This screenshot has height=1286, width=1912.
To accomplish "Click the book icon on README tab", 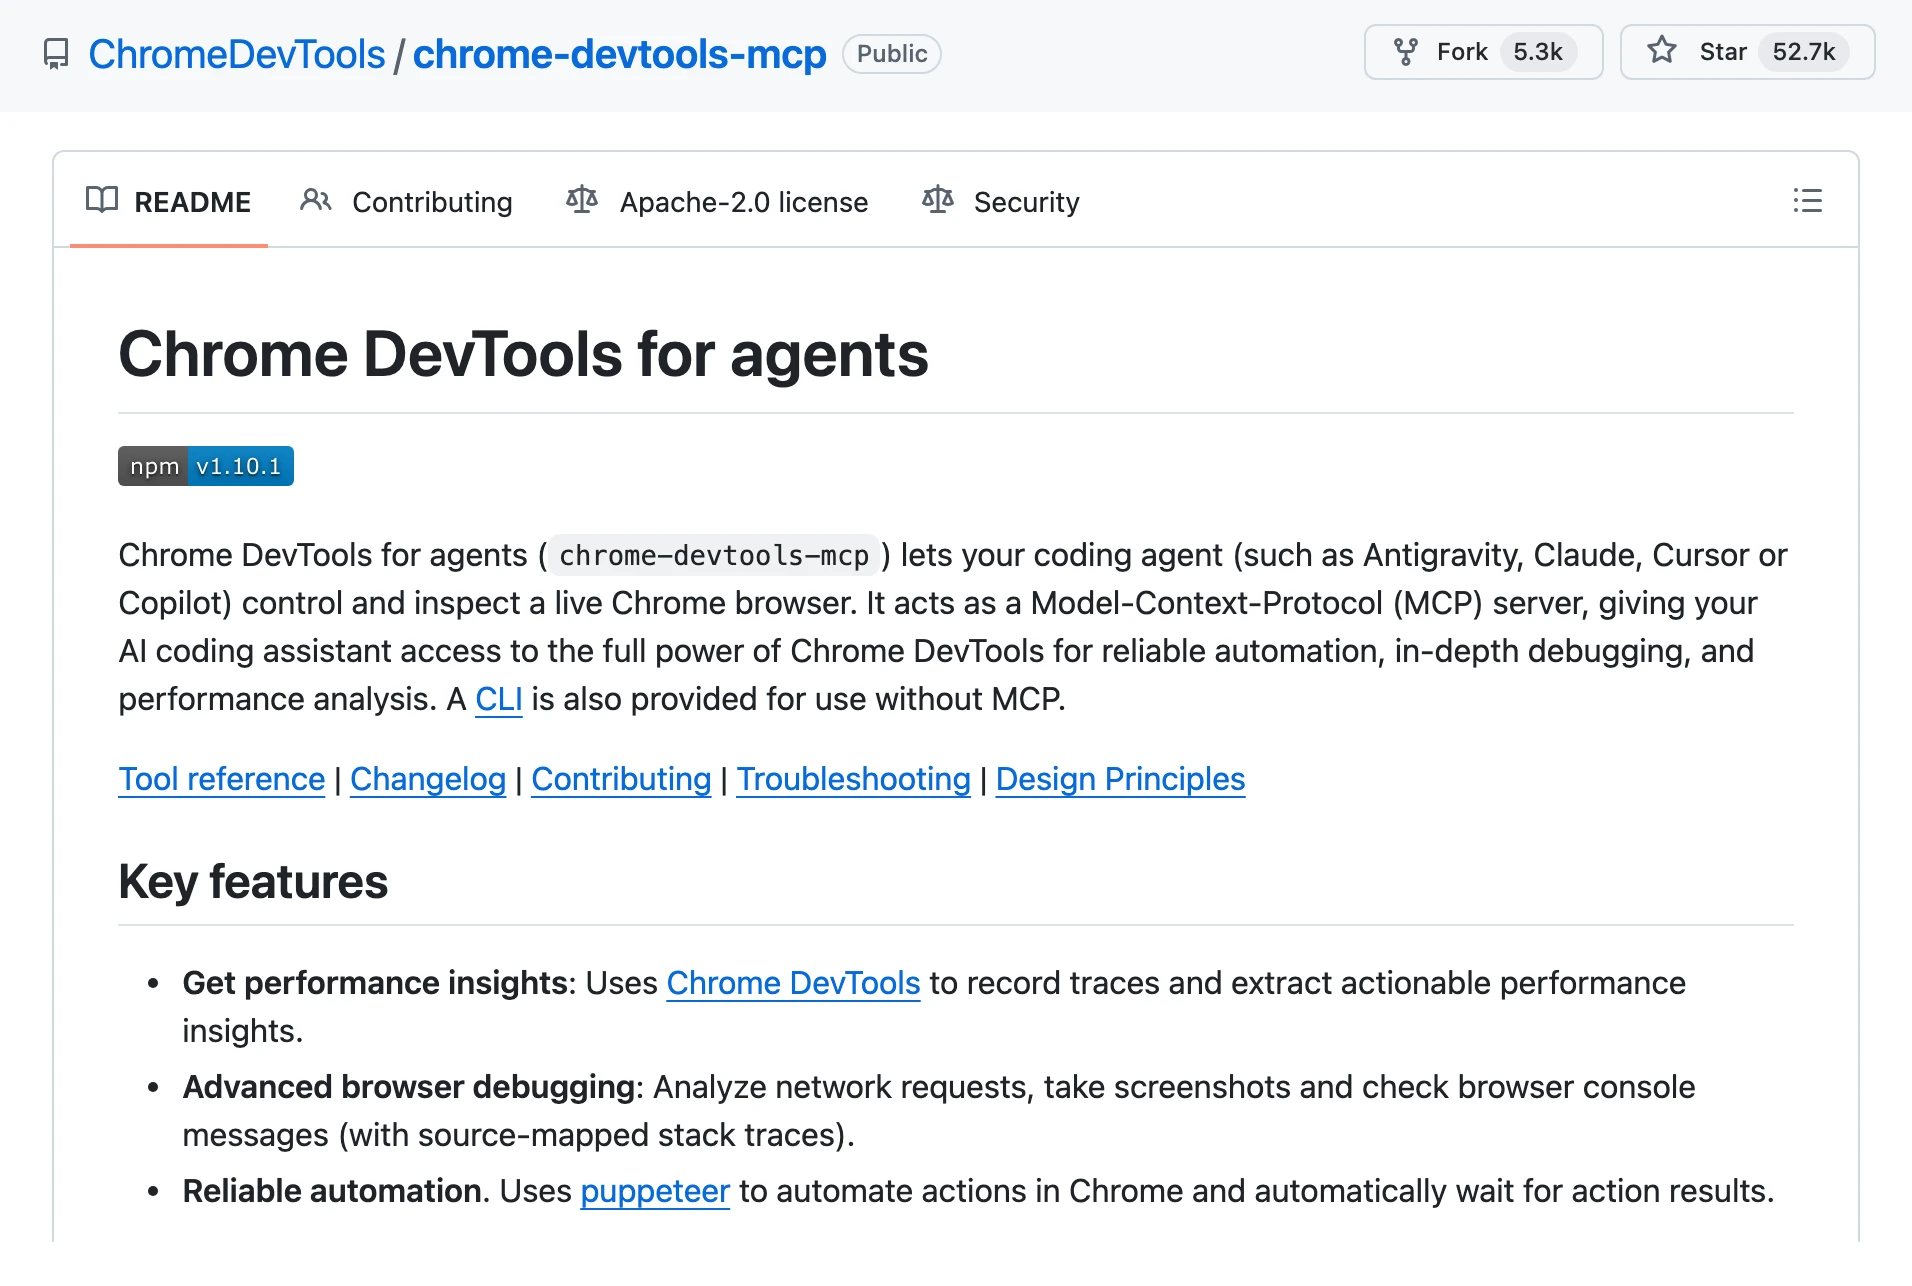I will coord(102,200).
